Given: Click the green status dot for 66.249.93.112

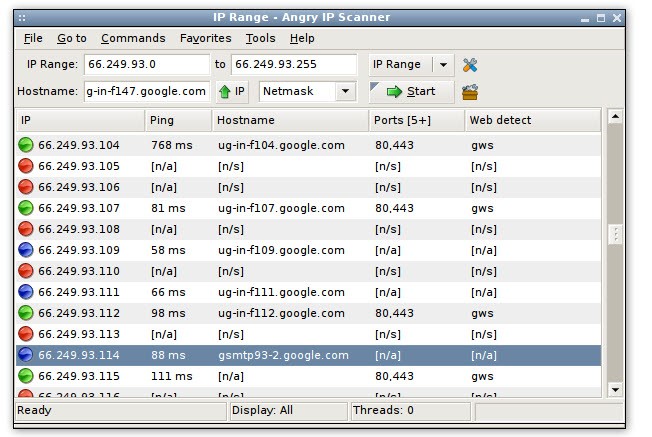Looking at the screenshot, I should click(26, 313).
